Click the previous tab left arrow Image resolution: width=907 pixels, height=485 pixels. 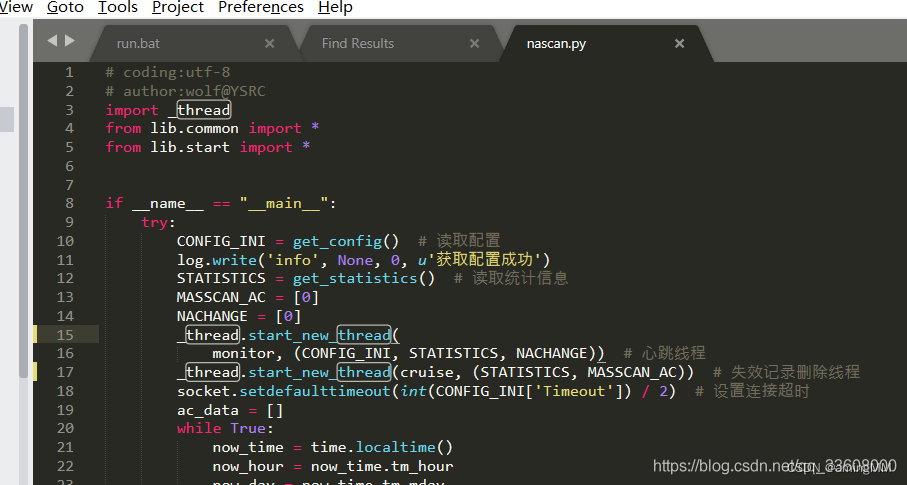point(52,41)
